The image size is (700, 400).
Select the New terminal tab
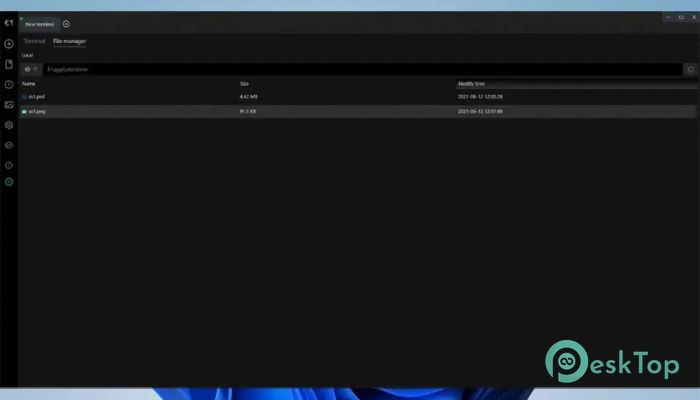(39, 24)
